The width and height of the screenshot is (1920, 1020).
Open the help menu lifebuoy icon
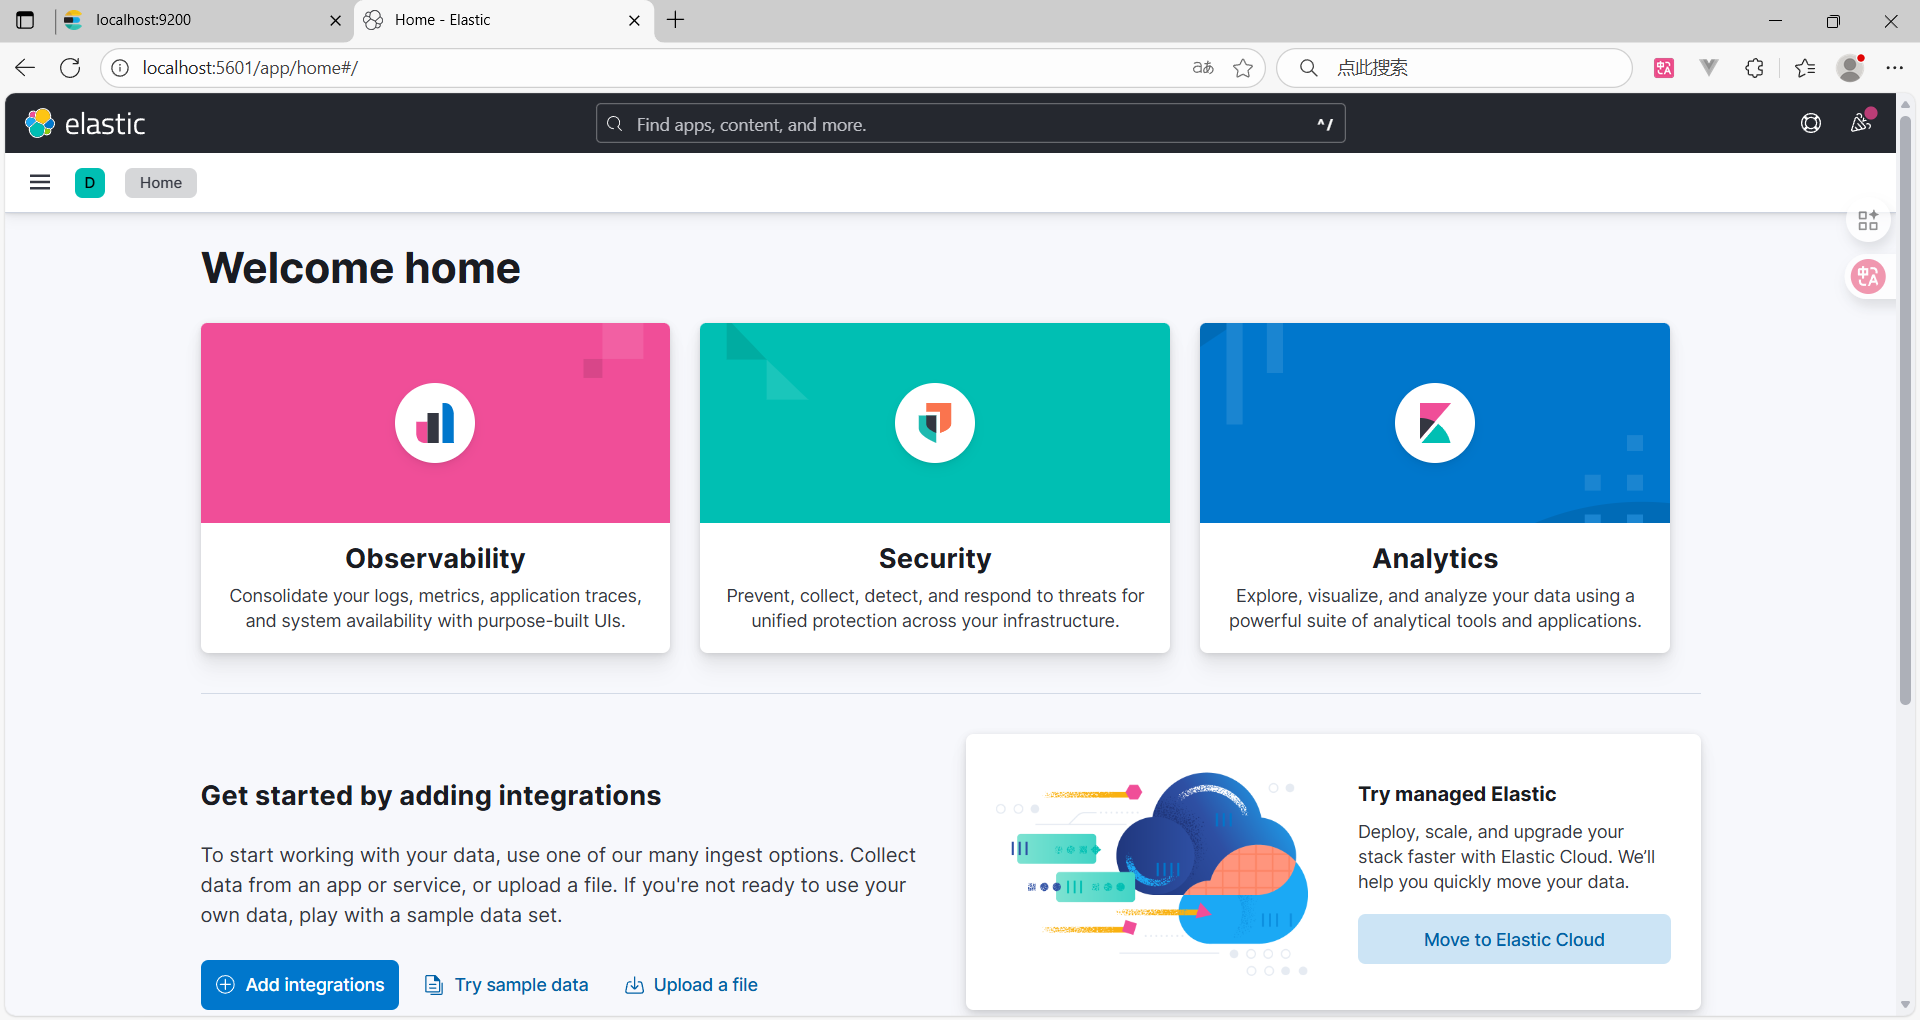coord(1811,123)
